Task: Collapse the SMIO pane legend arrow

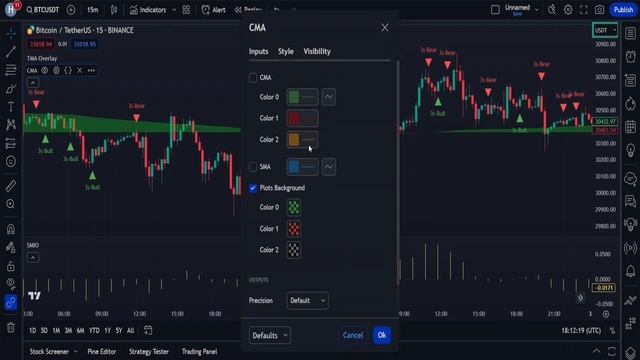Action: point(33,257)
